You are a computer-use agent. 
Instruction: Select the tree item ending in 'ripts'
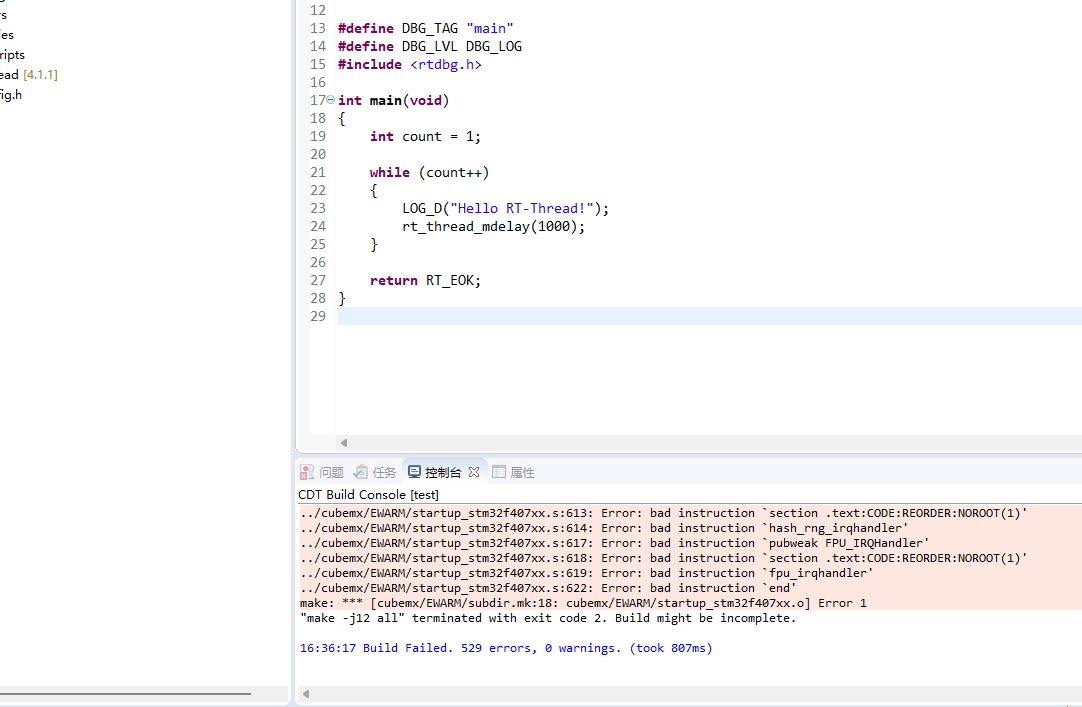coord(12,54)
